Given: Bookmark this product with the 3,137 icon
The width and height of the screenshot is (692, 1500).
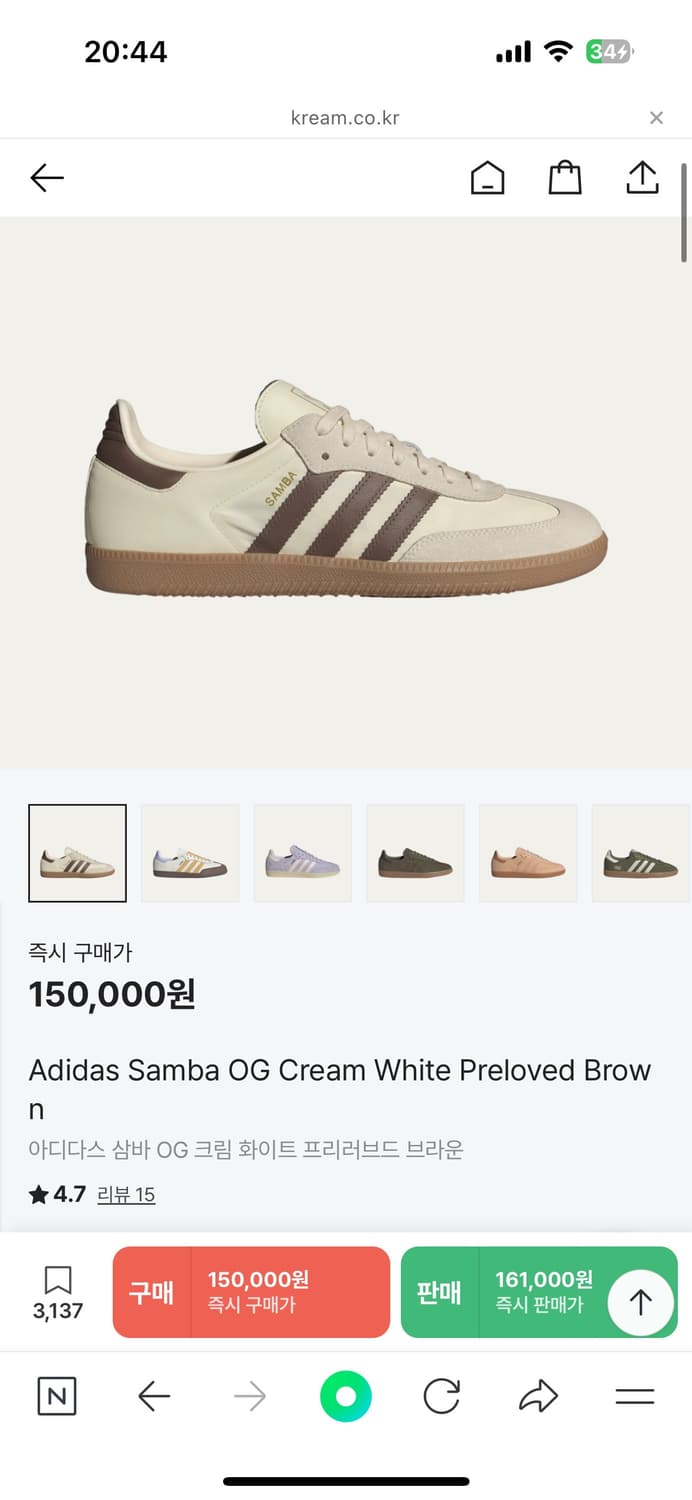Looking at the screenshot, I should click(x=58, y=1292).
